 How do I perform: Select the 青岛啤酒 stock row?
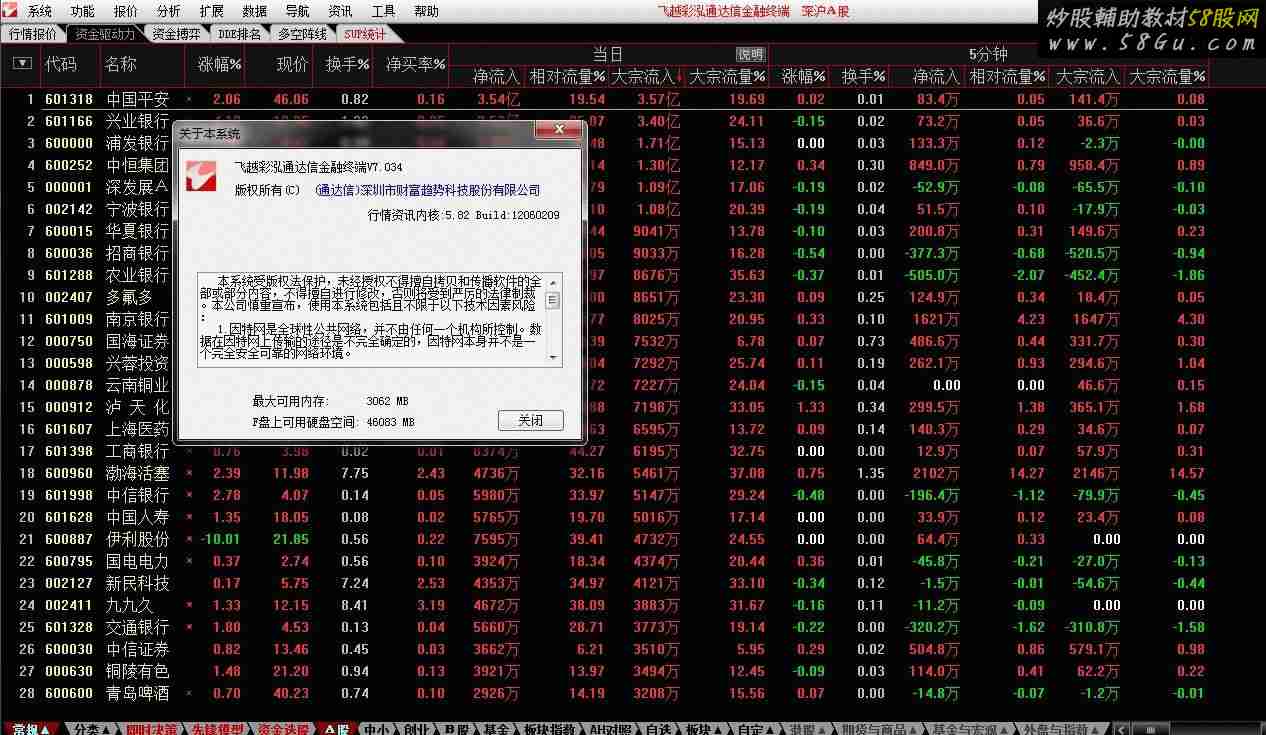604,693
